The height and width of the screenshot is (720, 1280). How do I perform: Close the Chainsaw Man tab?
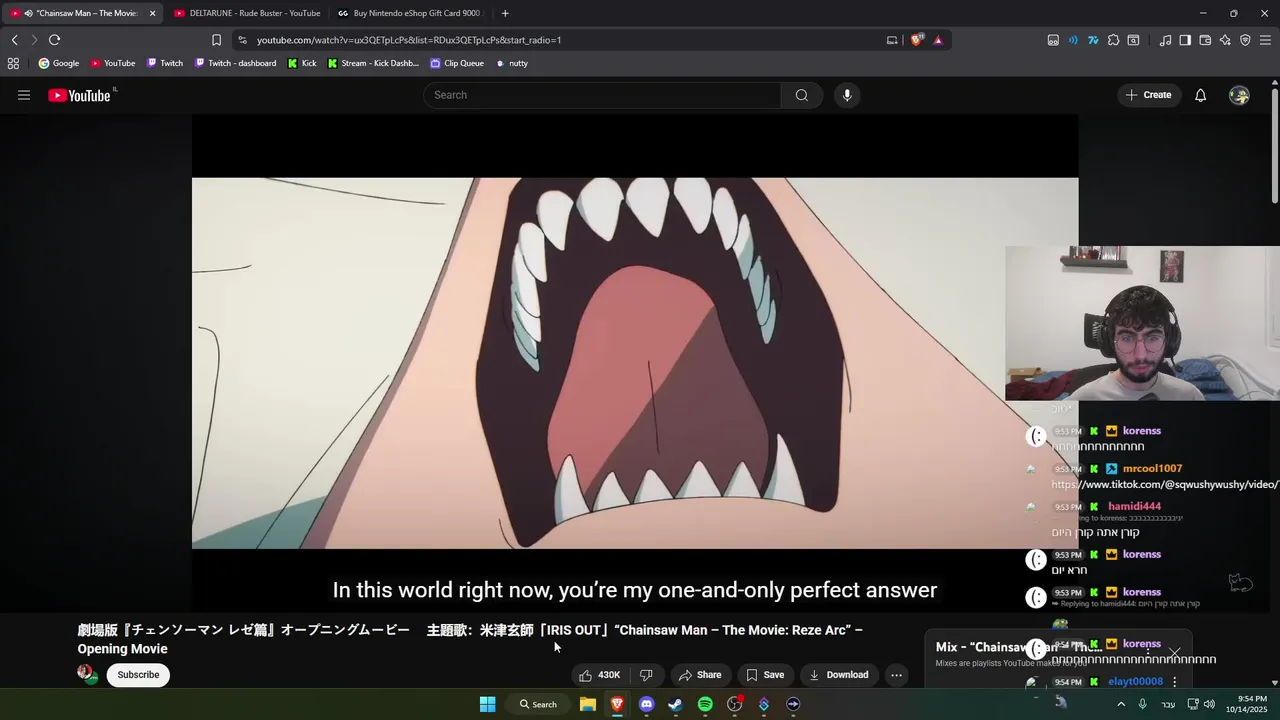click(x=152, y=13)
